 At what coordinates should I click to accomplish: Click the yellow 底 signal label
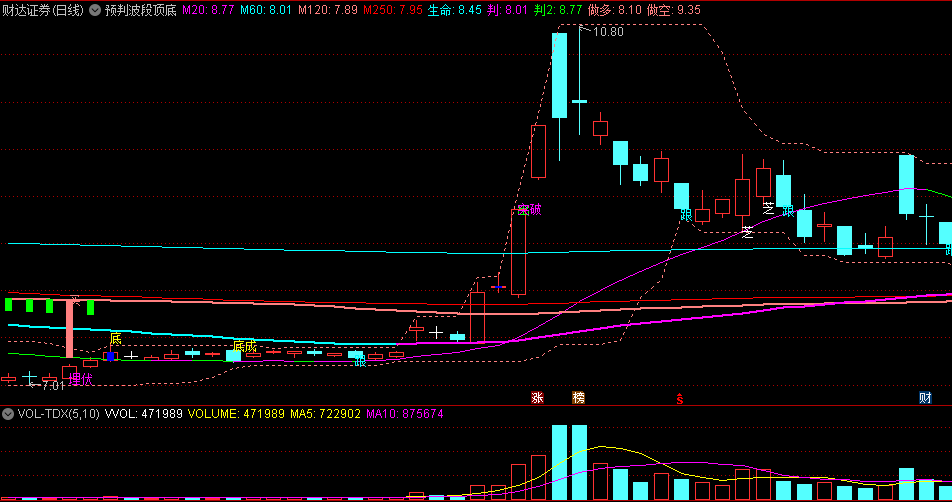pos(115,339)
